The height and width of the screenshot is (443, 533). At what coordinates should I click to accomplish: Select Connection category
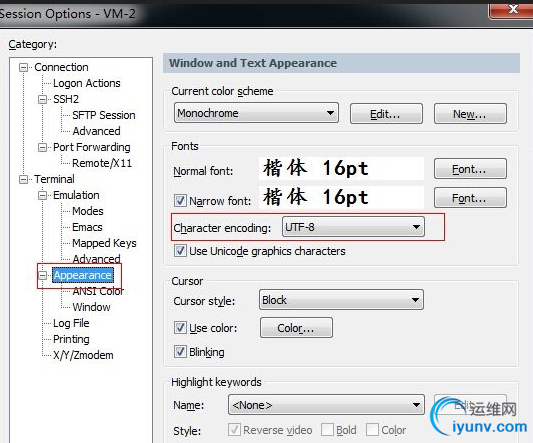click(61, 67)
